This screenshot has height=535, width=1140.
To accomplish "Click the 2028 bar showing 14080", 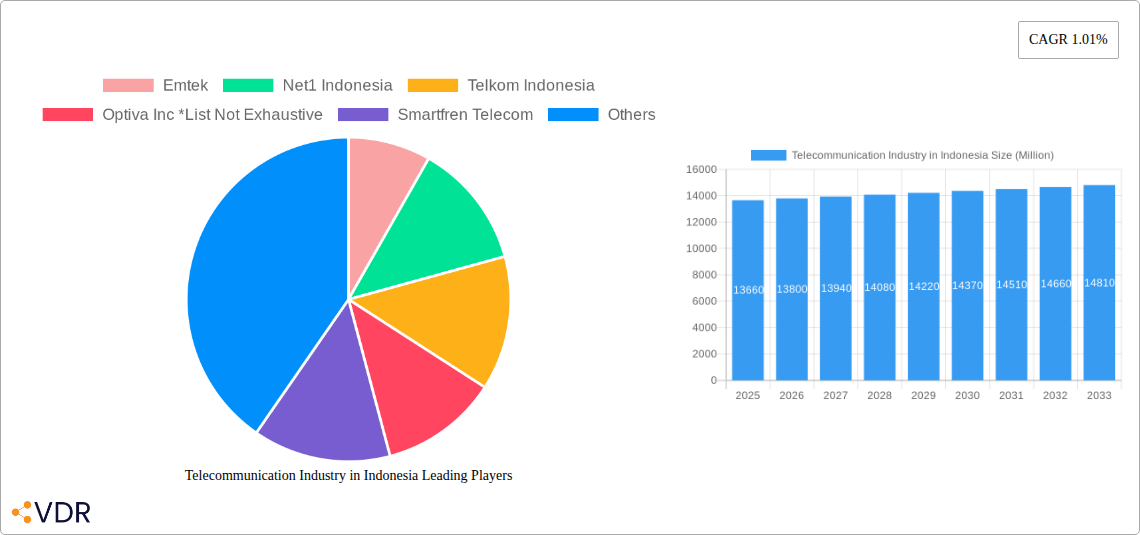I will tap(880, 287).
